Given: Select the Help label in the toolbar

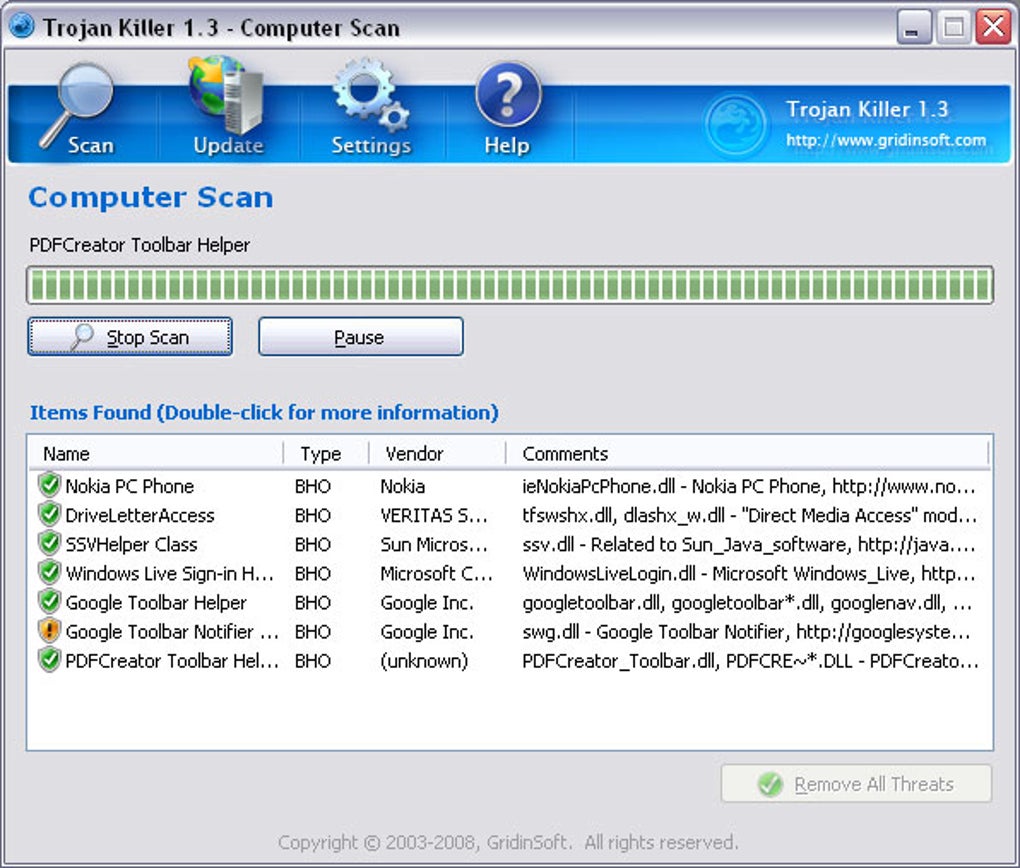Looking at the screenshot, I should [507, 144].
